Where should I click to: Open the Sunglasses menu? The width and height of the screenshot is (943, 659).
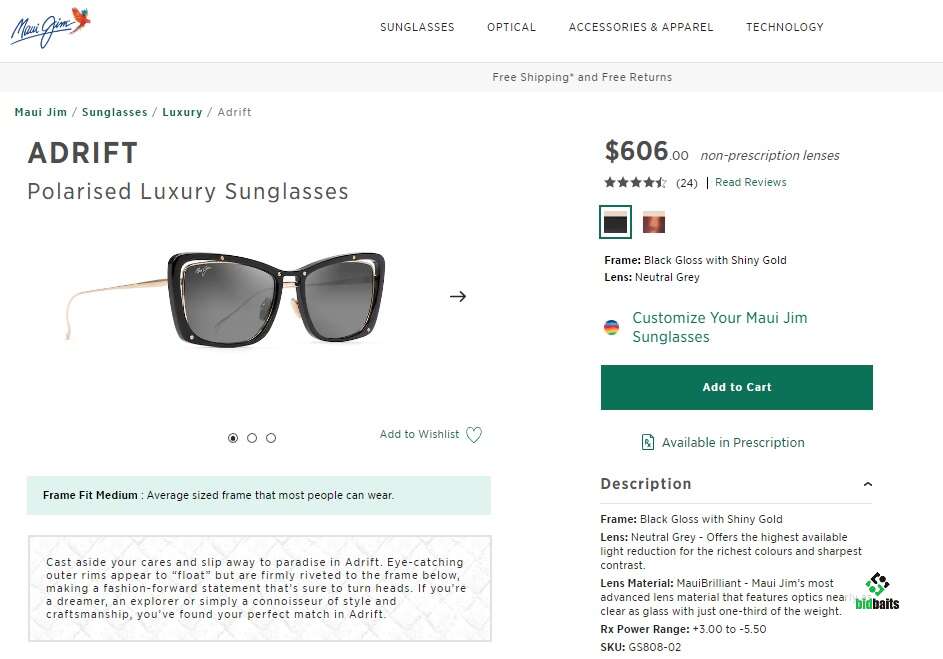pyautogui.click(x=417, y=27)
